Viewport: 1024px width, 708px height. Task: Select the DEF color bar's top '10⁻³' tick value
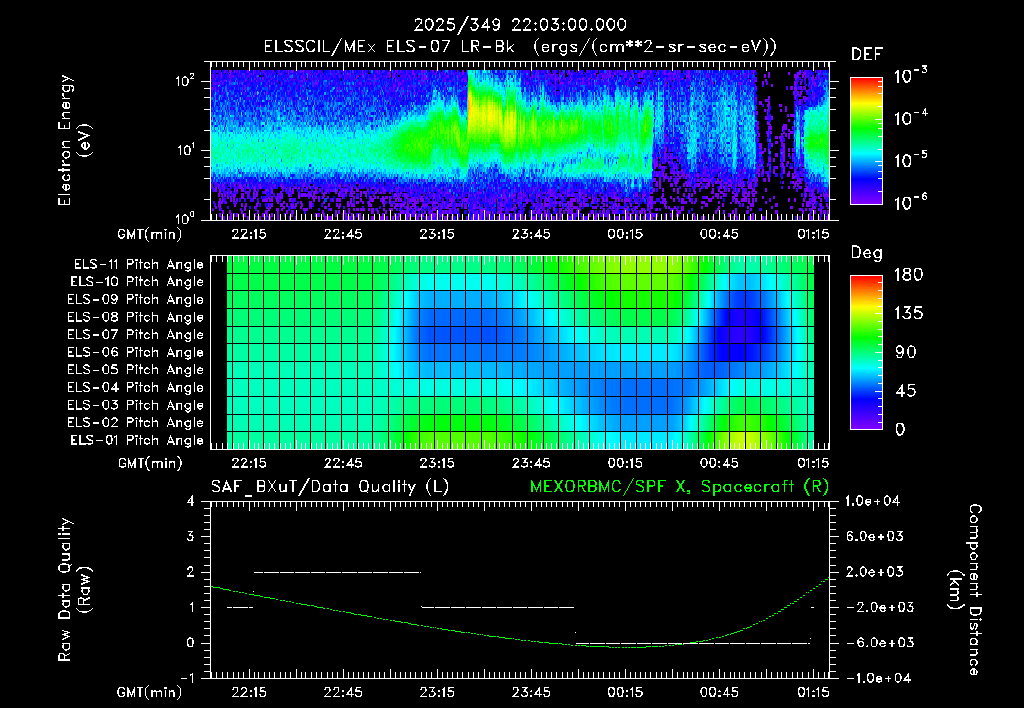[910, 76]
